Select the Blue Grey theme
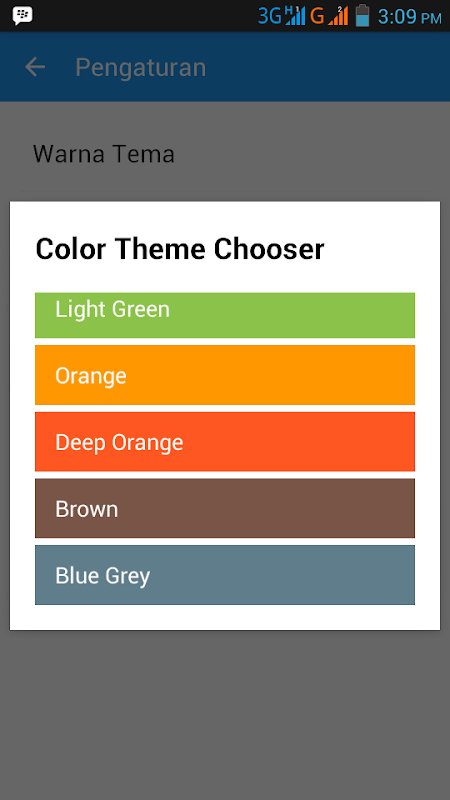The height and width of the screenshot is (800, 450). (x=224, y=575)
